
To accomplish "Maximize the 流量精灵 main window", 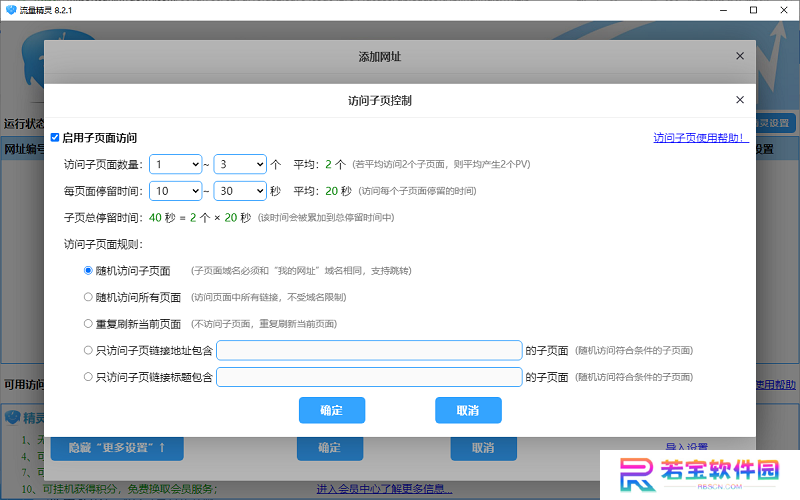I will pos(753,10).
